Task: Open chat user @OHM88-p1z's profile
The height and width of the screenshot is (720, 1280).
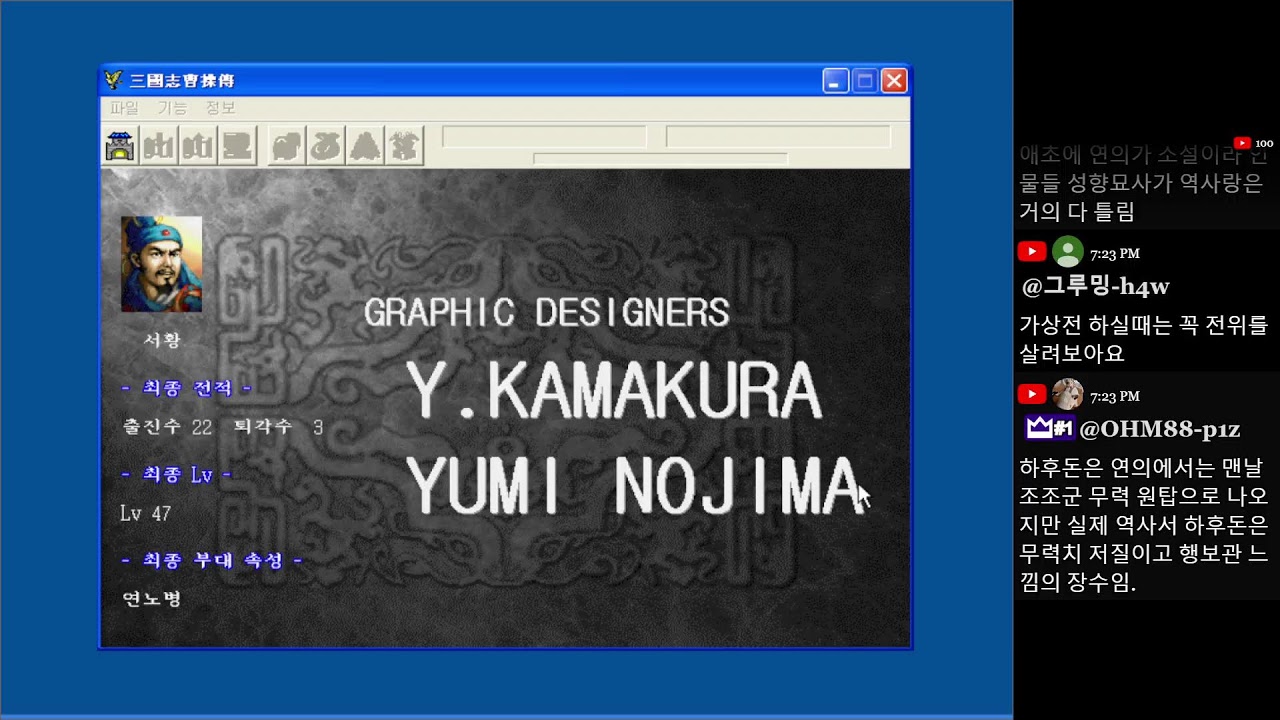Action: [1160, 429]
